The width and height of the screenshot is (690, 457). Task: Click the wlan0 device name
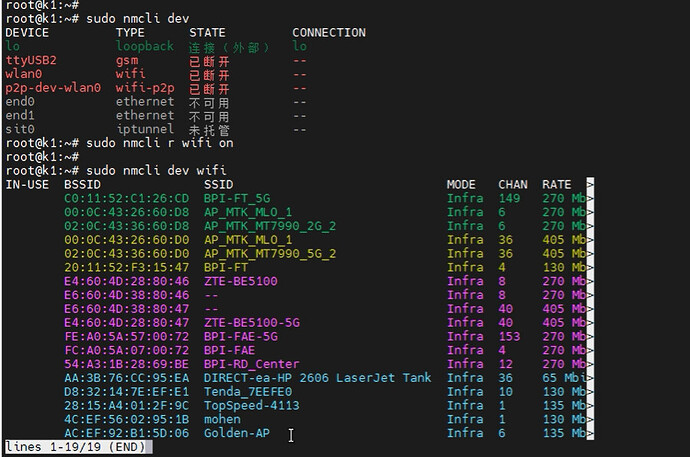point(24,74)
